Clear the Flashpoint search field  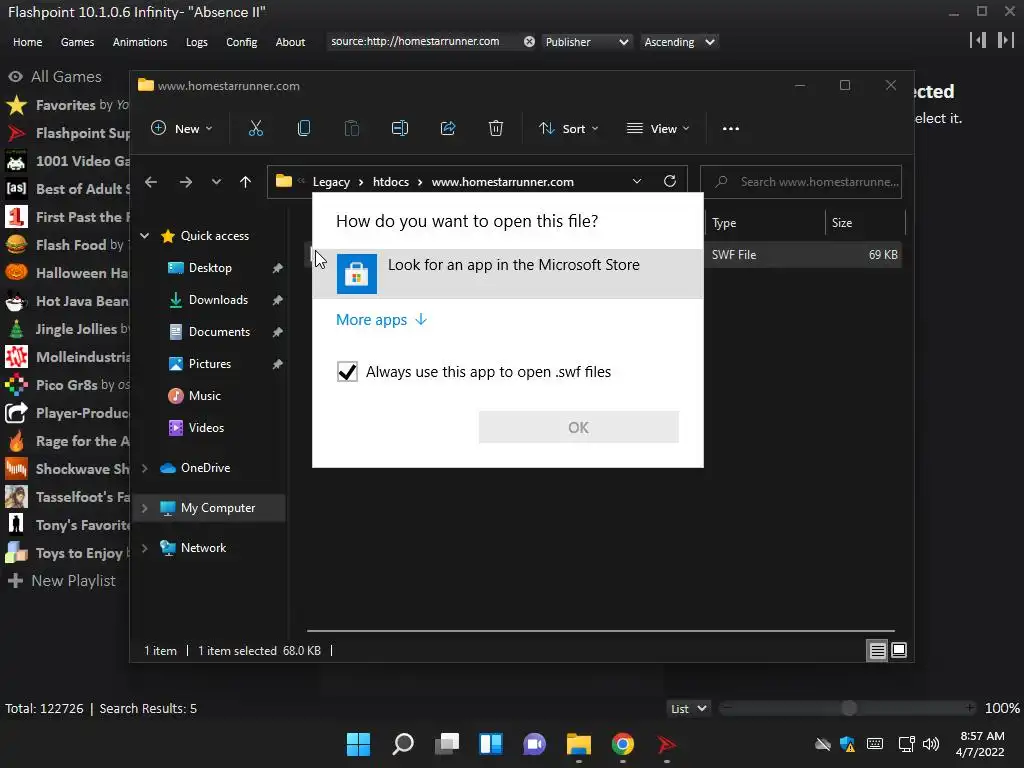[x=529, y=42]
